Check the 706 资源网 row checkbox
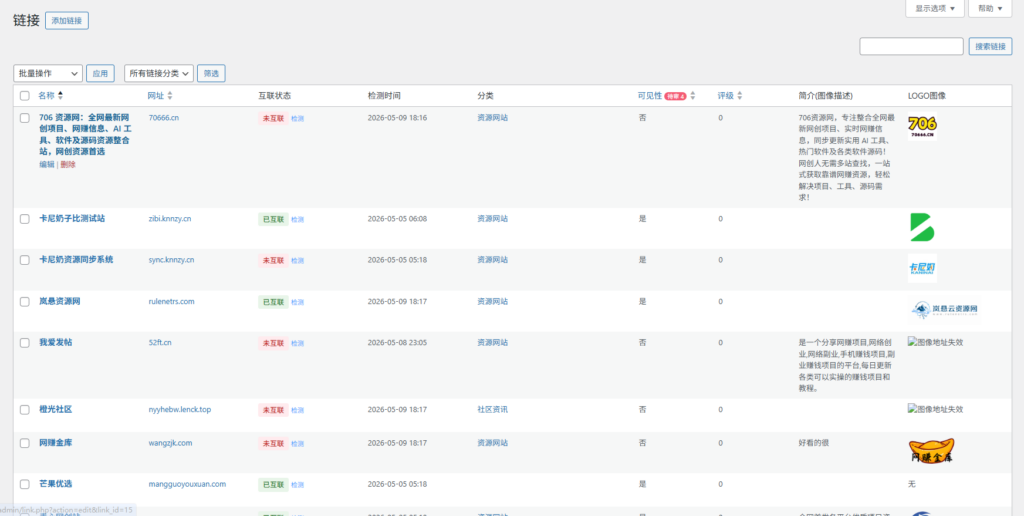This screenshot has height=516, width=1024. click(25, 118)
